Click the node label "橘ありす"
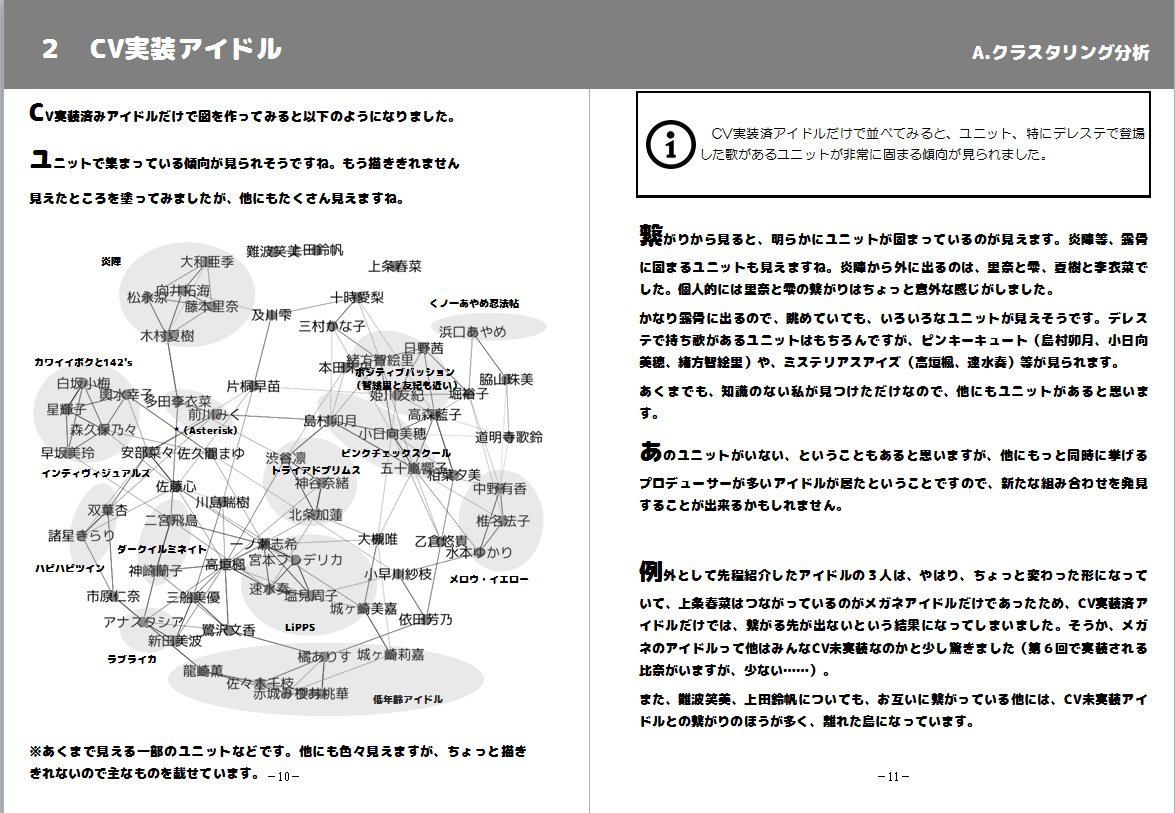This screenshot has width=1175, height=813. pos(324,656)
